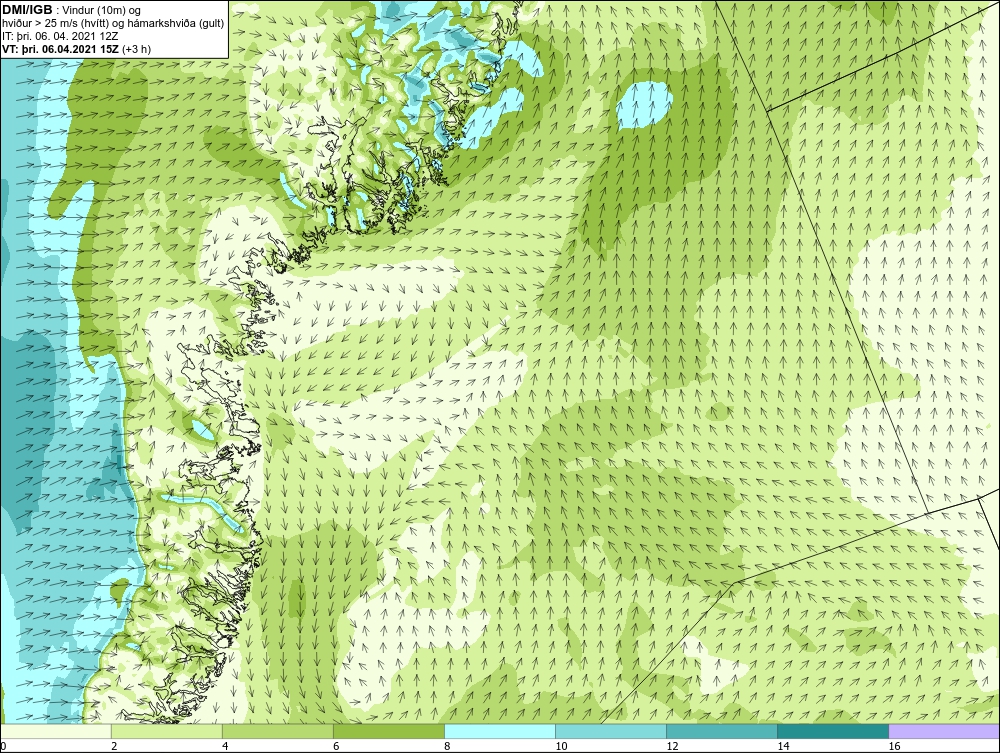
Task: Click the legend tick label 4
Action: pos(225,746)
